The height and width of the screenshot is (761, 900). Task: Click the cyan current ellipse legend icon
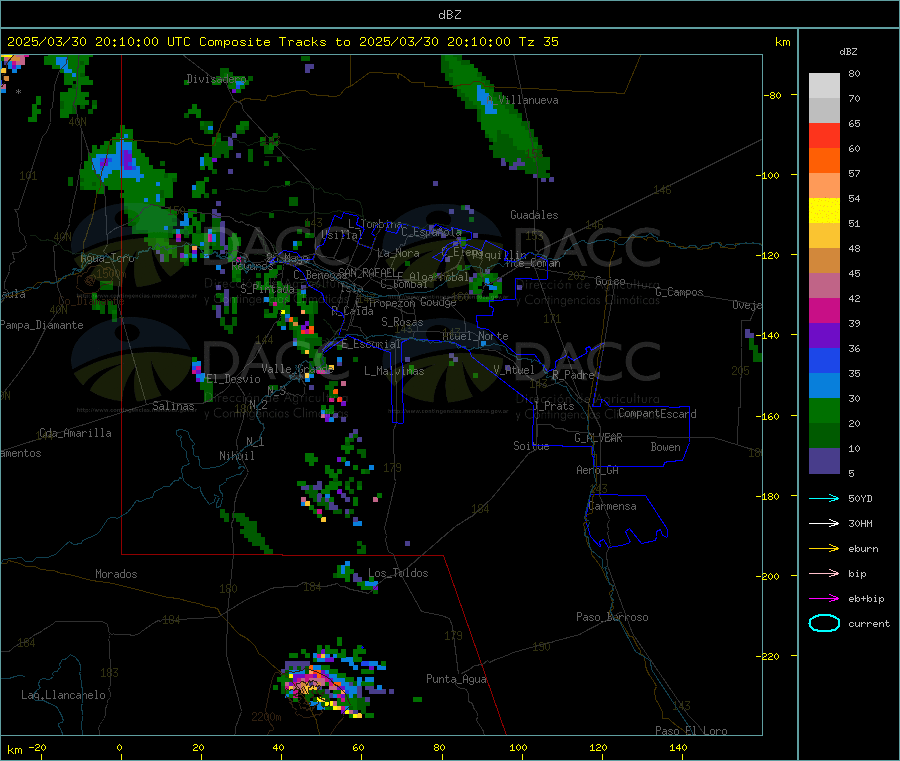[824, 623]
